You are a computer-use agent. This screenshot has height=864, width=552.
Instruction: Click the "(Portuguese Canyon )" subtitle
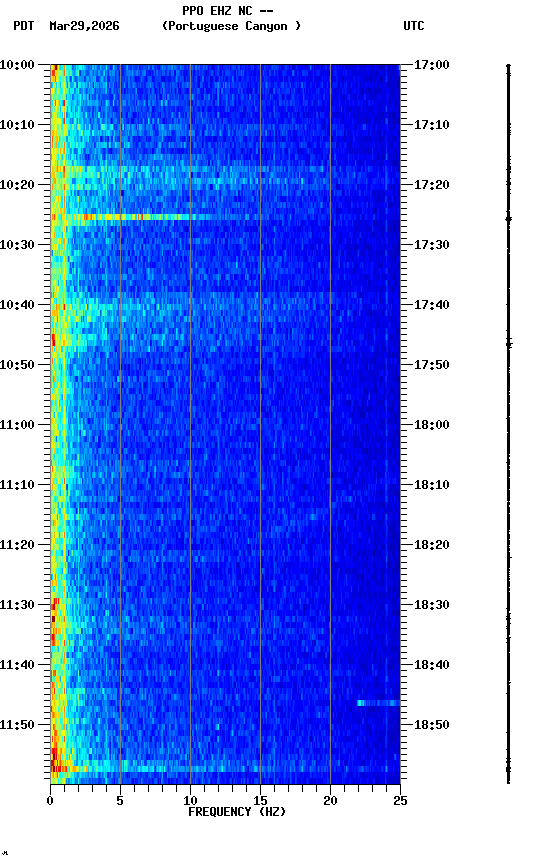pos(231,26)
